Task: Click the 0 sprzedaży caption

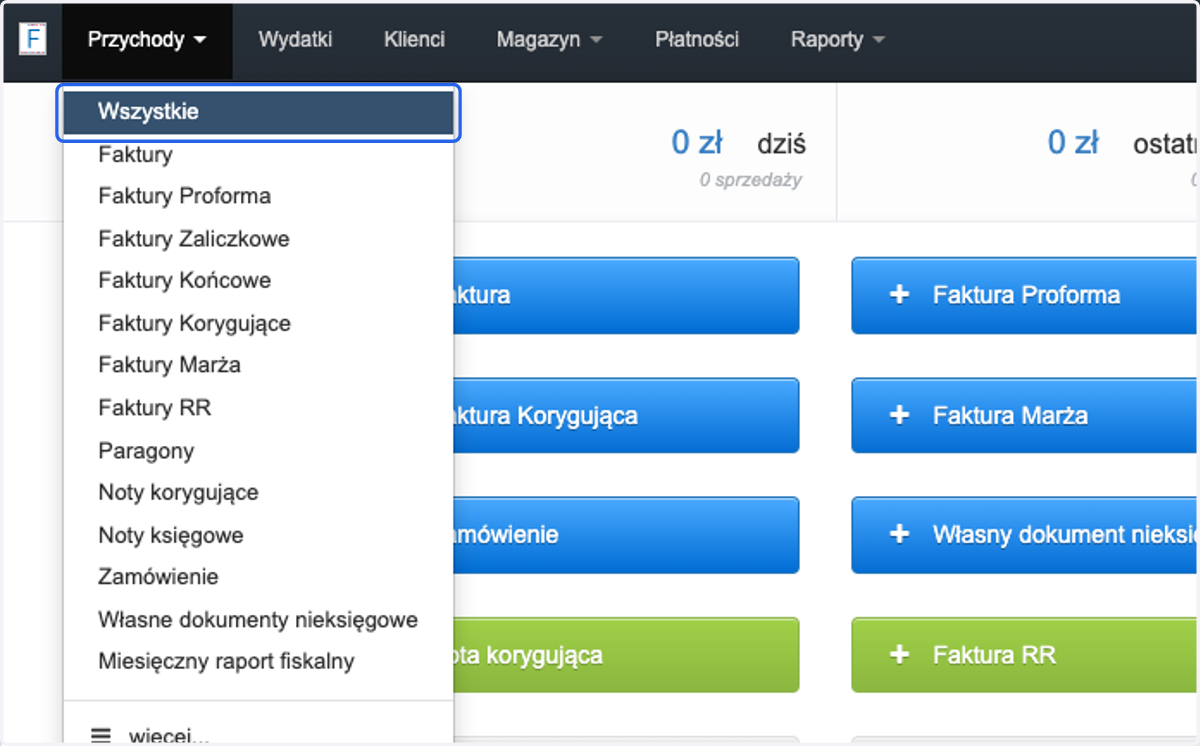Action: 751,180
